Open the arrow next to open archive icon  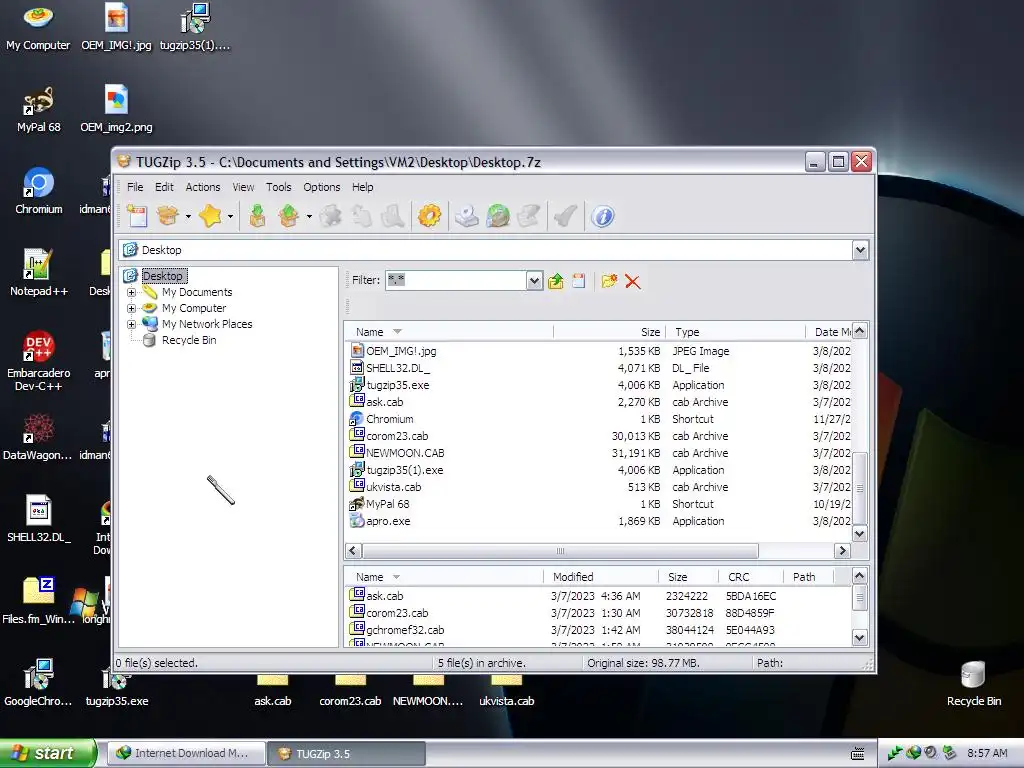point(188,216)
